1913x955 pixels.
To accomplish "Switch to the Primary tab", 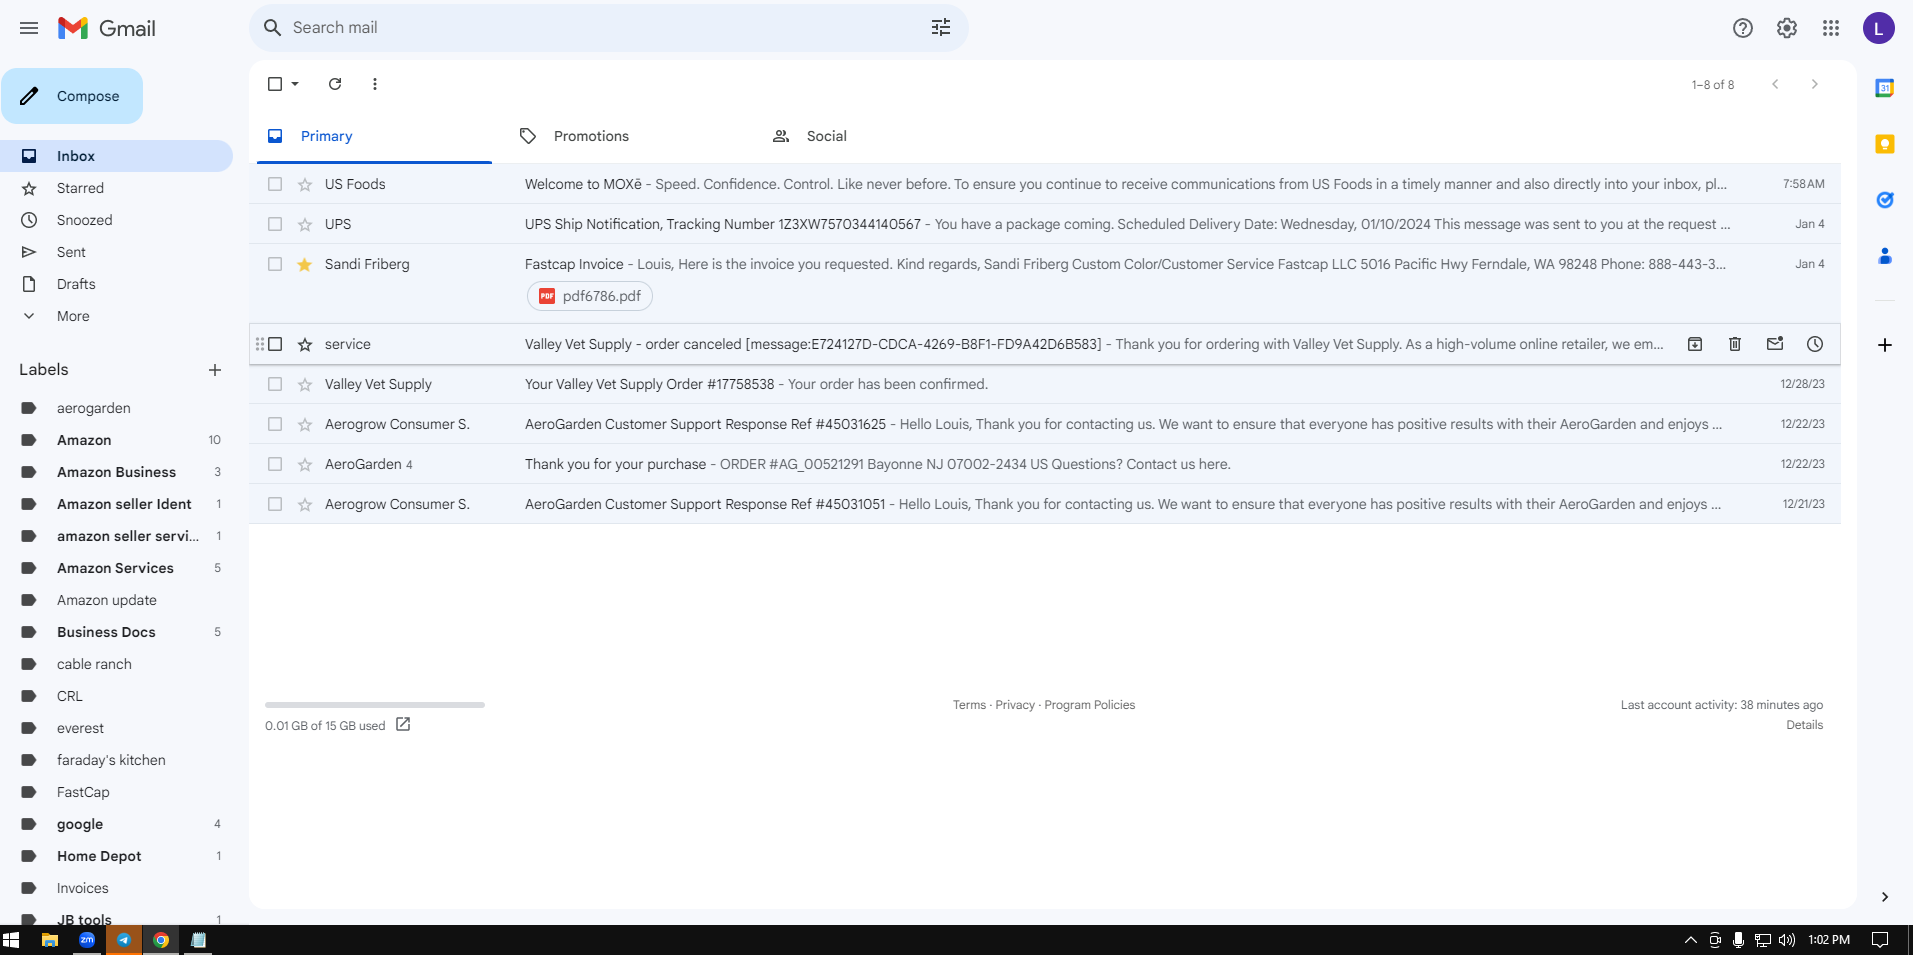I will 374,136.
